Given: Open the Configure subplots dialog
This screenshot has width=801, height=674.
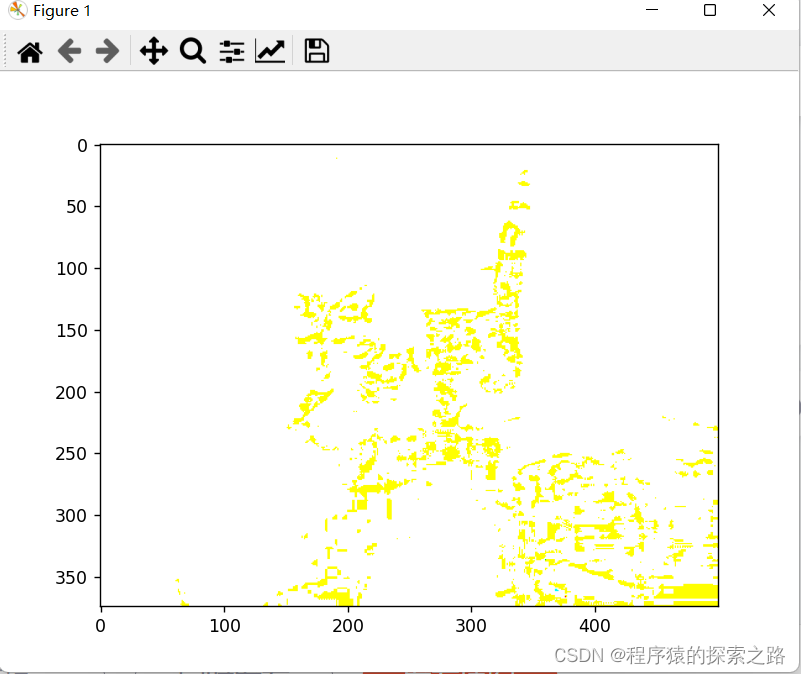Looking at the screenshot, I should (x=231, y=51).
